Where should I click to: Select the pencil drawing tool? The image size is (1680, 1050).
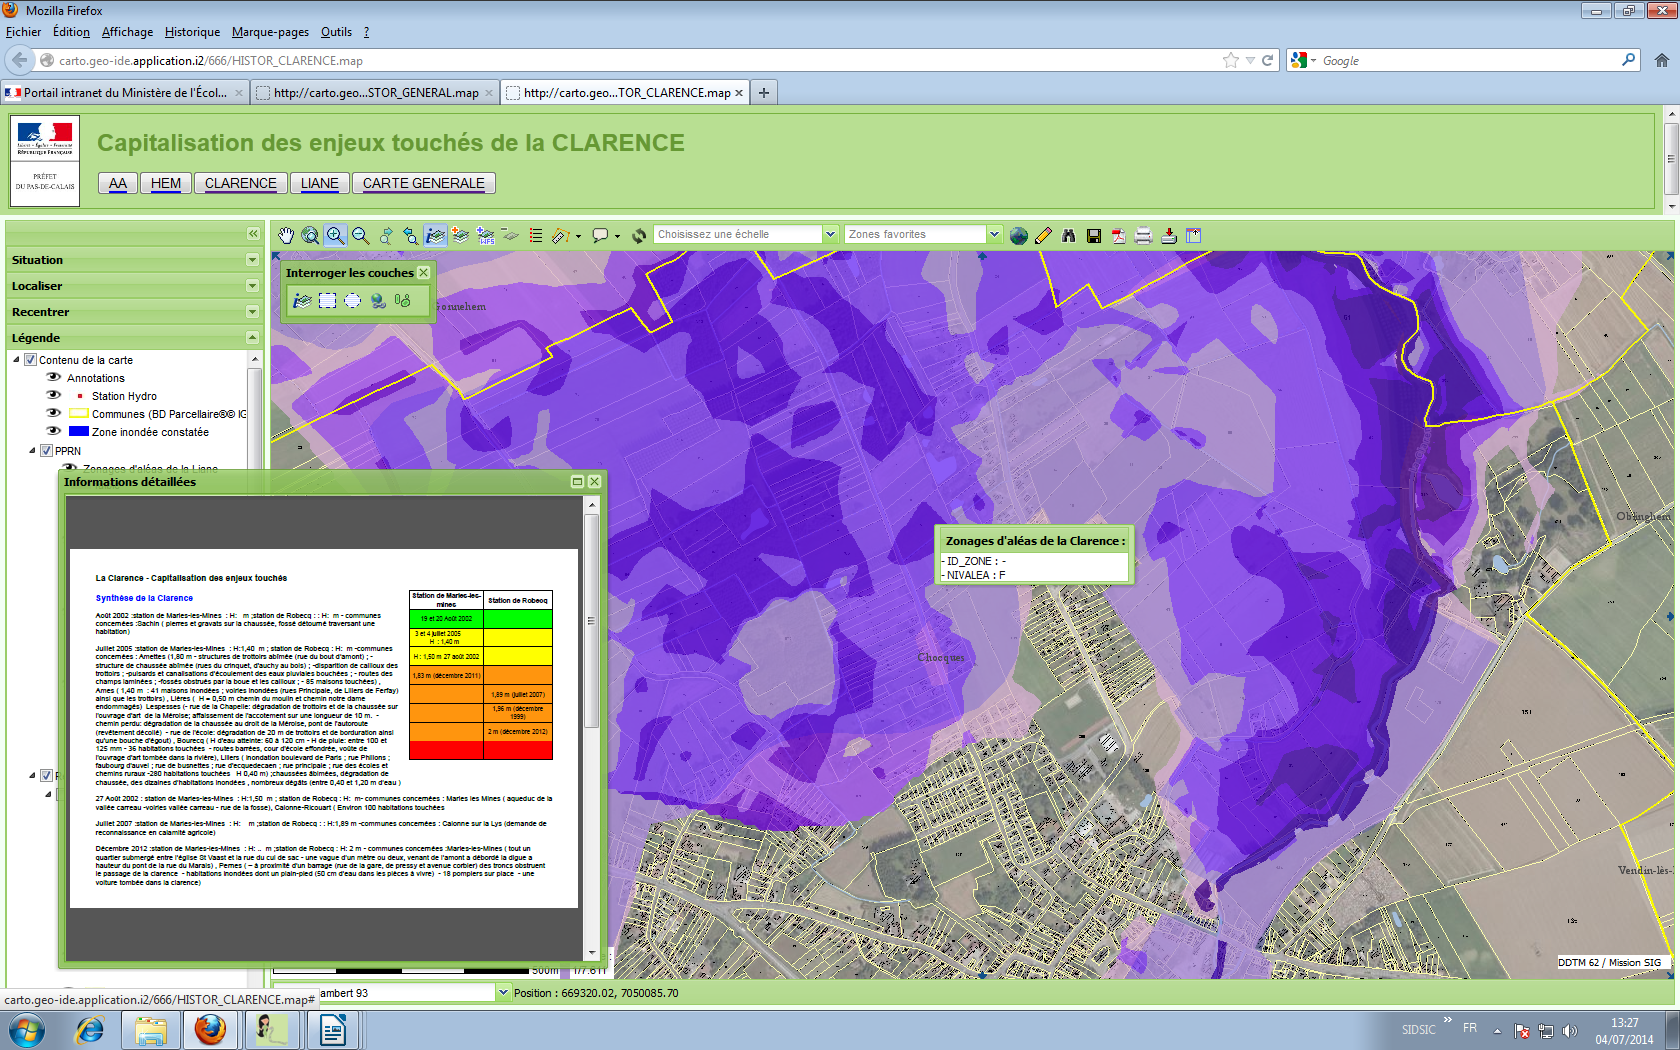1044,235
